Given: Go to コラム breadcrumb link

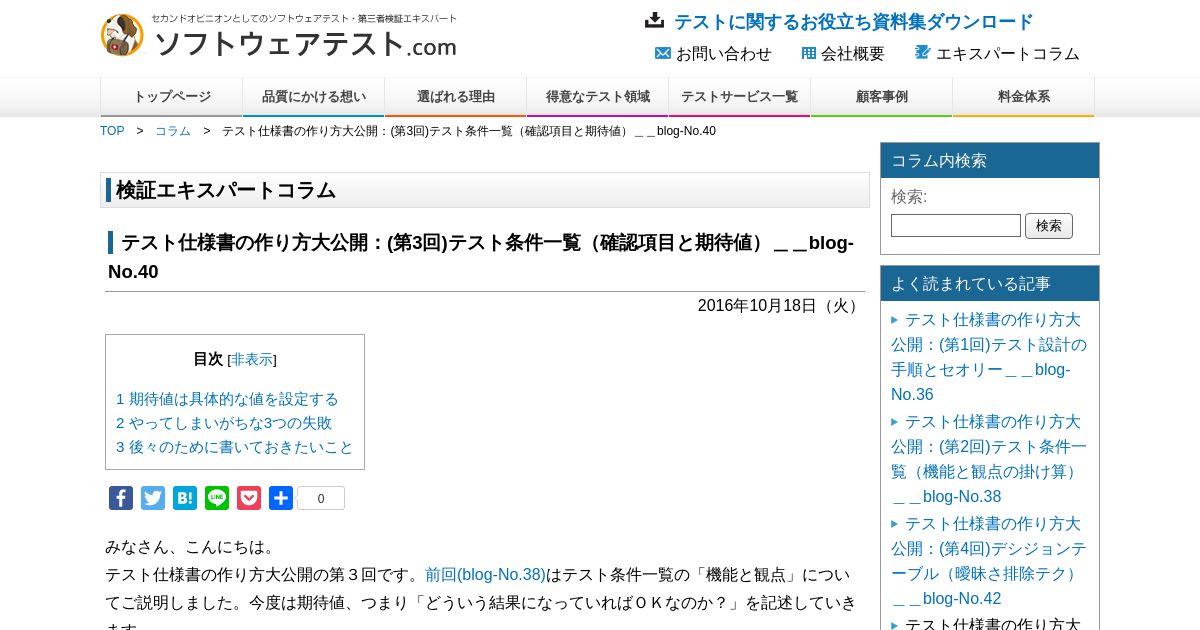Looking at the screenshot, I should 173,131.
